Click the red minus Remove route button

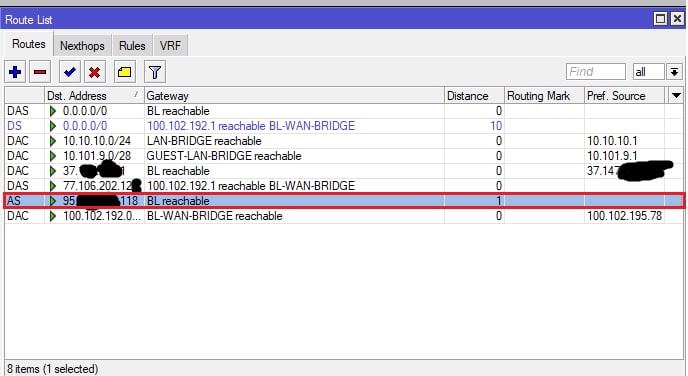(x=40, y=72)
